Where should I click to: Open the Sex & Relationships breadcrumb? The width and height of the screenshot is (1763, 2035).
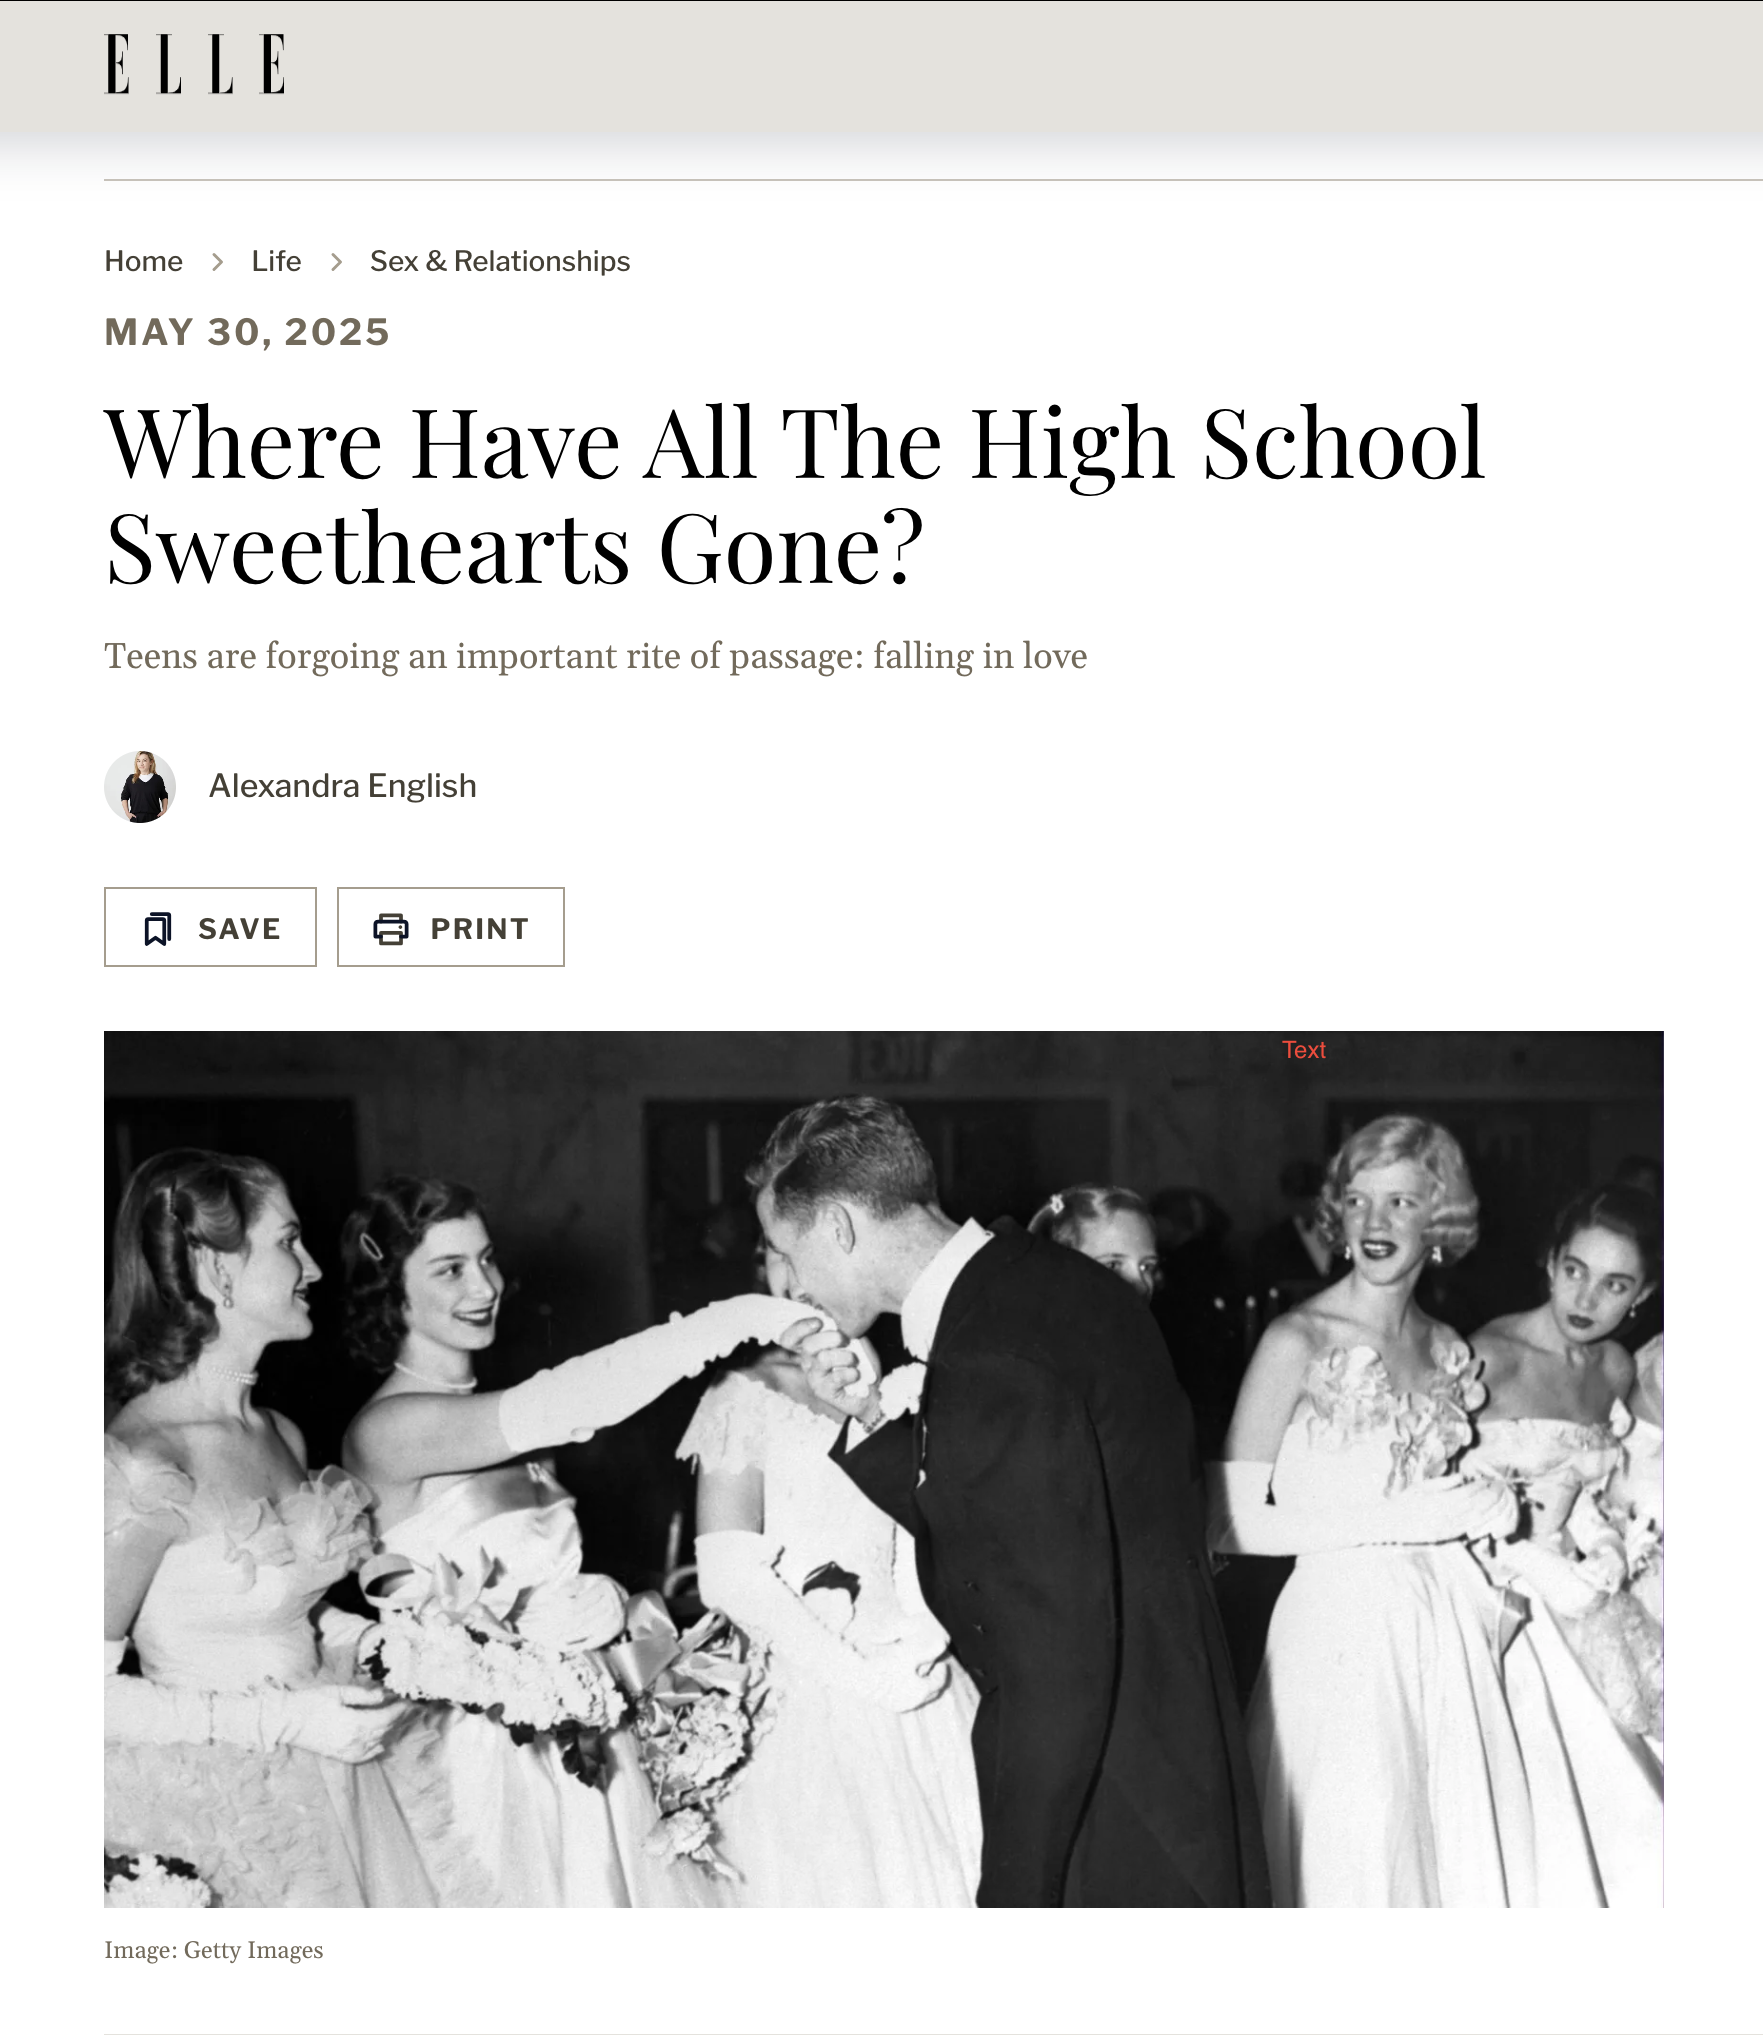500,261
